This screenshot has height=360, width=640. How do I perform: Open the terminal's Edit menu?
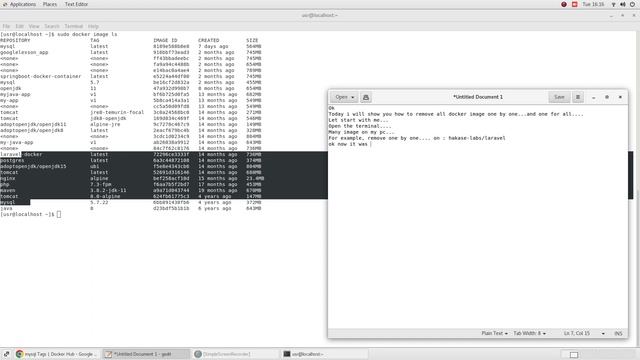coord(19,26)
